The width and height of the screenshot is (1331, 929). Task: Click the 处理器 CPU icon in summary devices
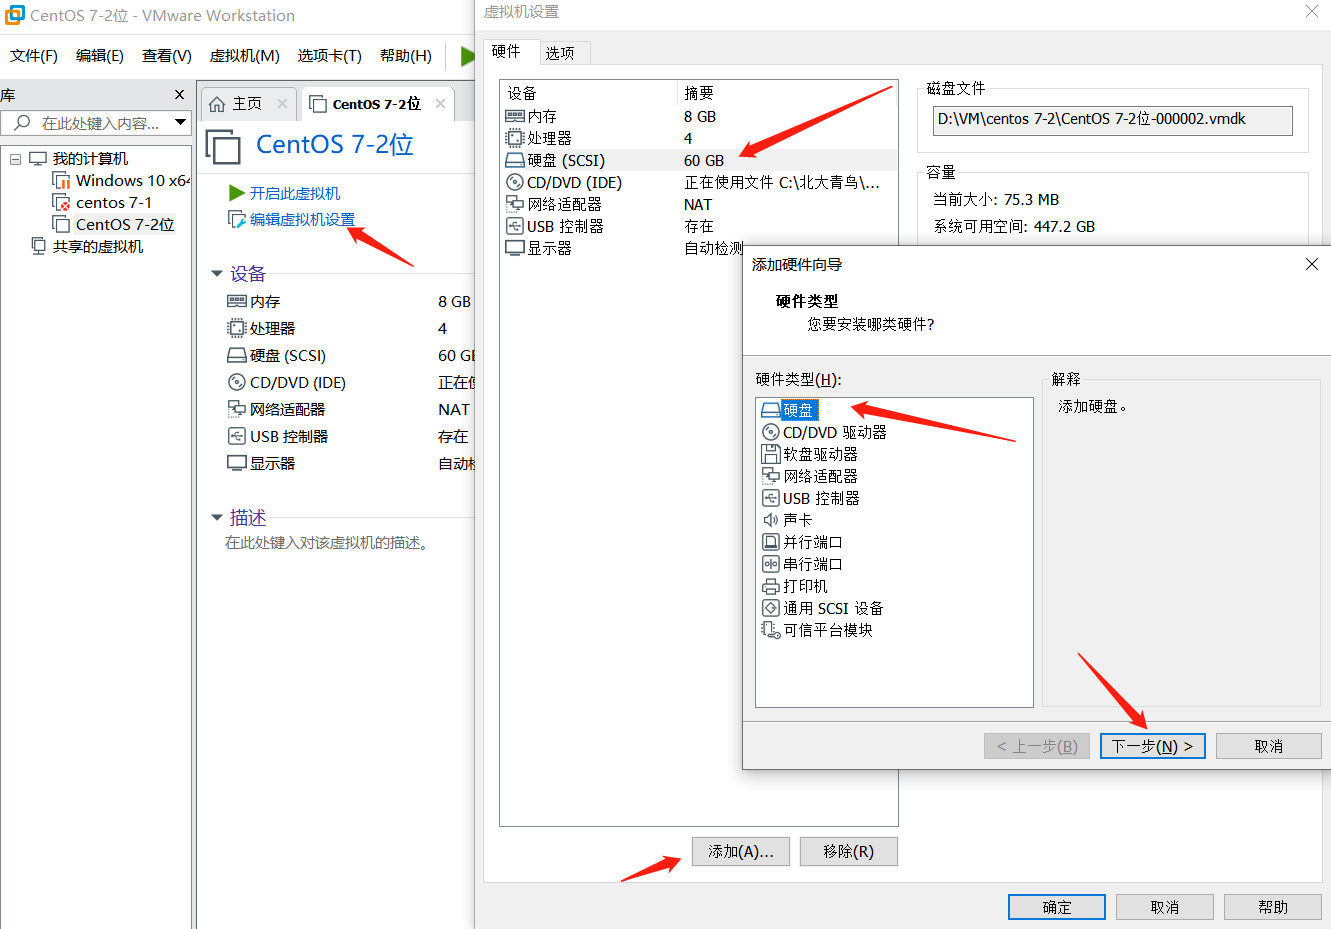click(x=237, y=328)
